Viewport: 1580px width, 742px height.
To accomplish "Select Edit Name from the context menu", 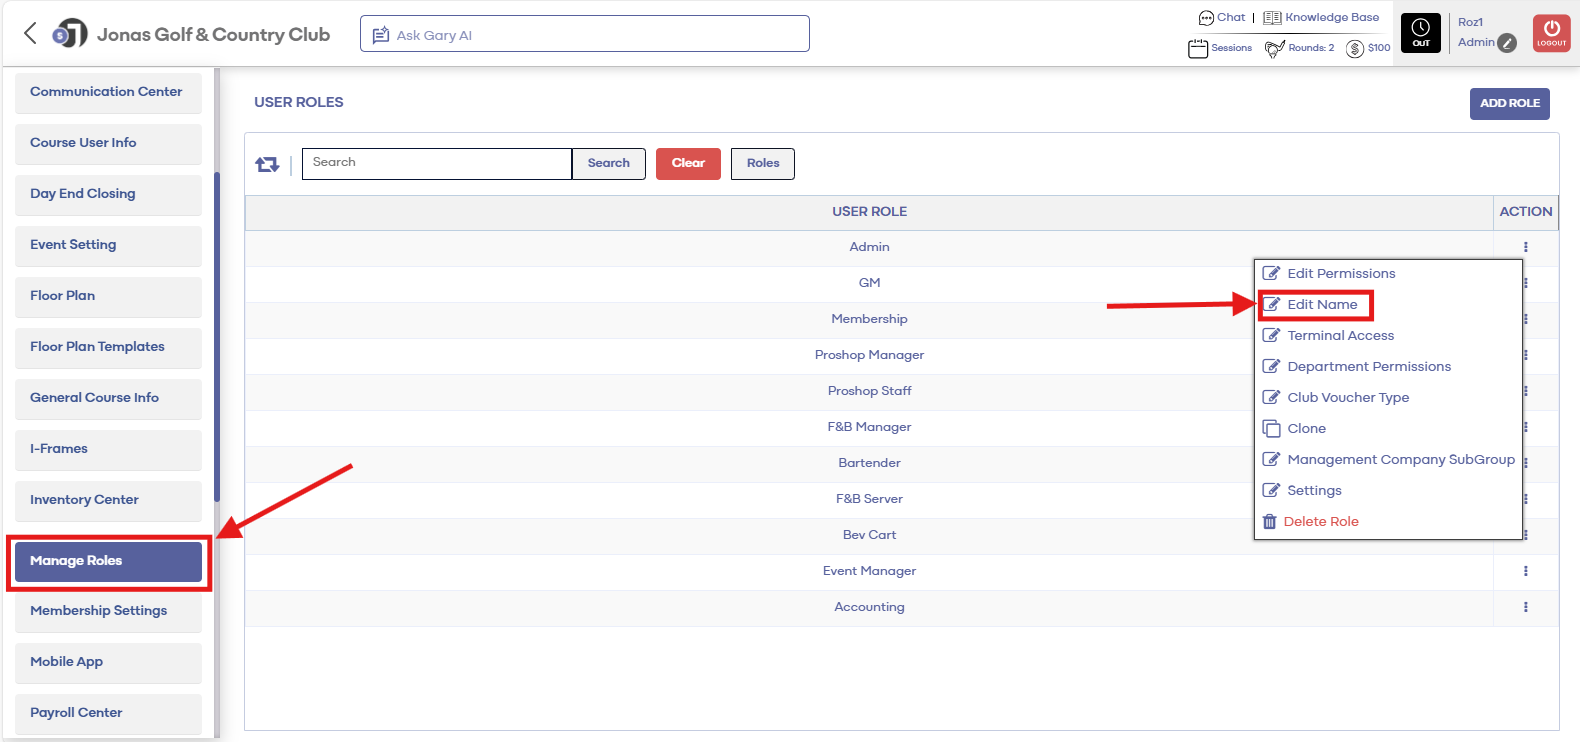I will click(1322, 305).
